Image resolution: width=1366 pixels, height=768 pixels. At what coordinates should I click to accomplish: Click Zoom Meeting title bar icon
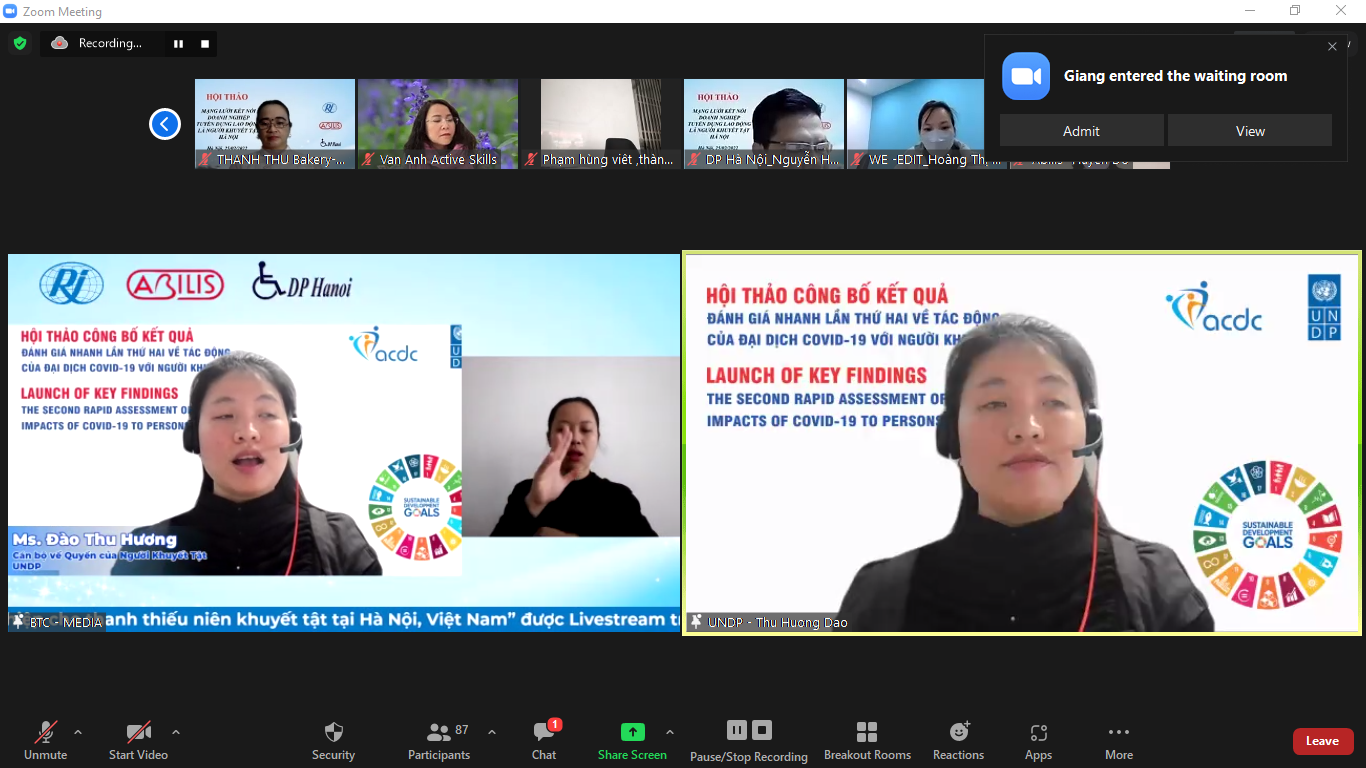[x=10, y=11]
